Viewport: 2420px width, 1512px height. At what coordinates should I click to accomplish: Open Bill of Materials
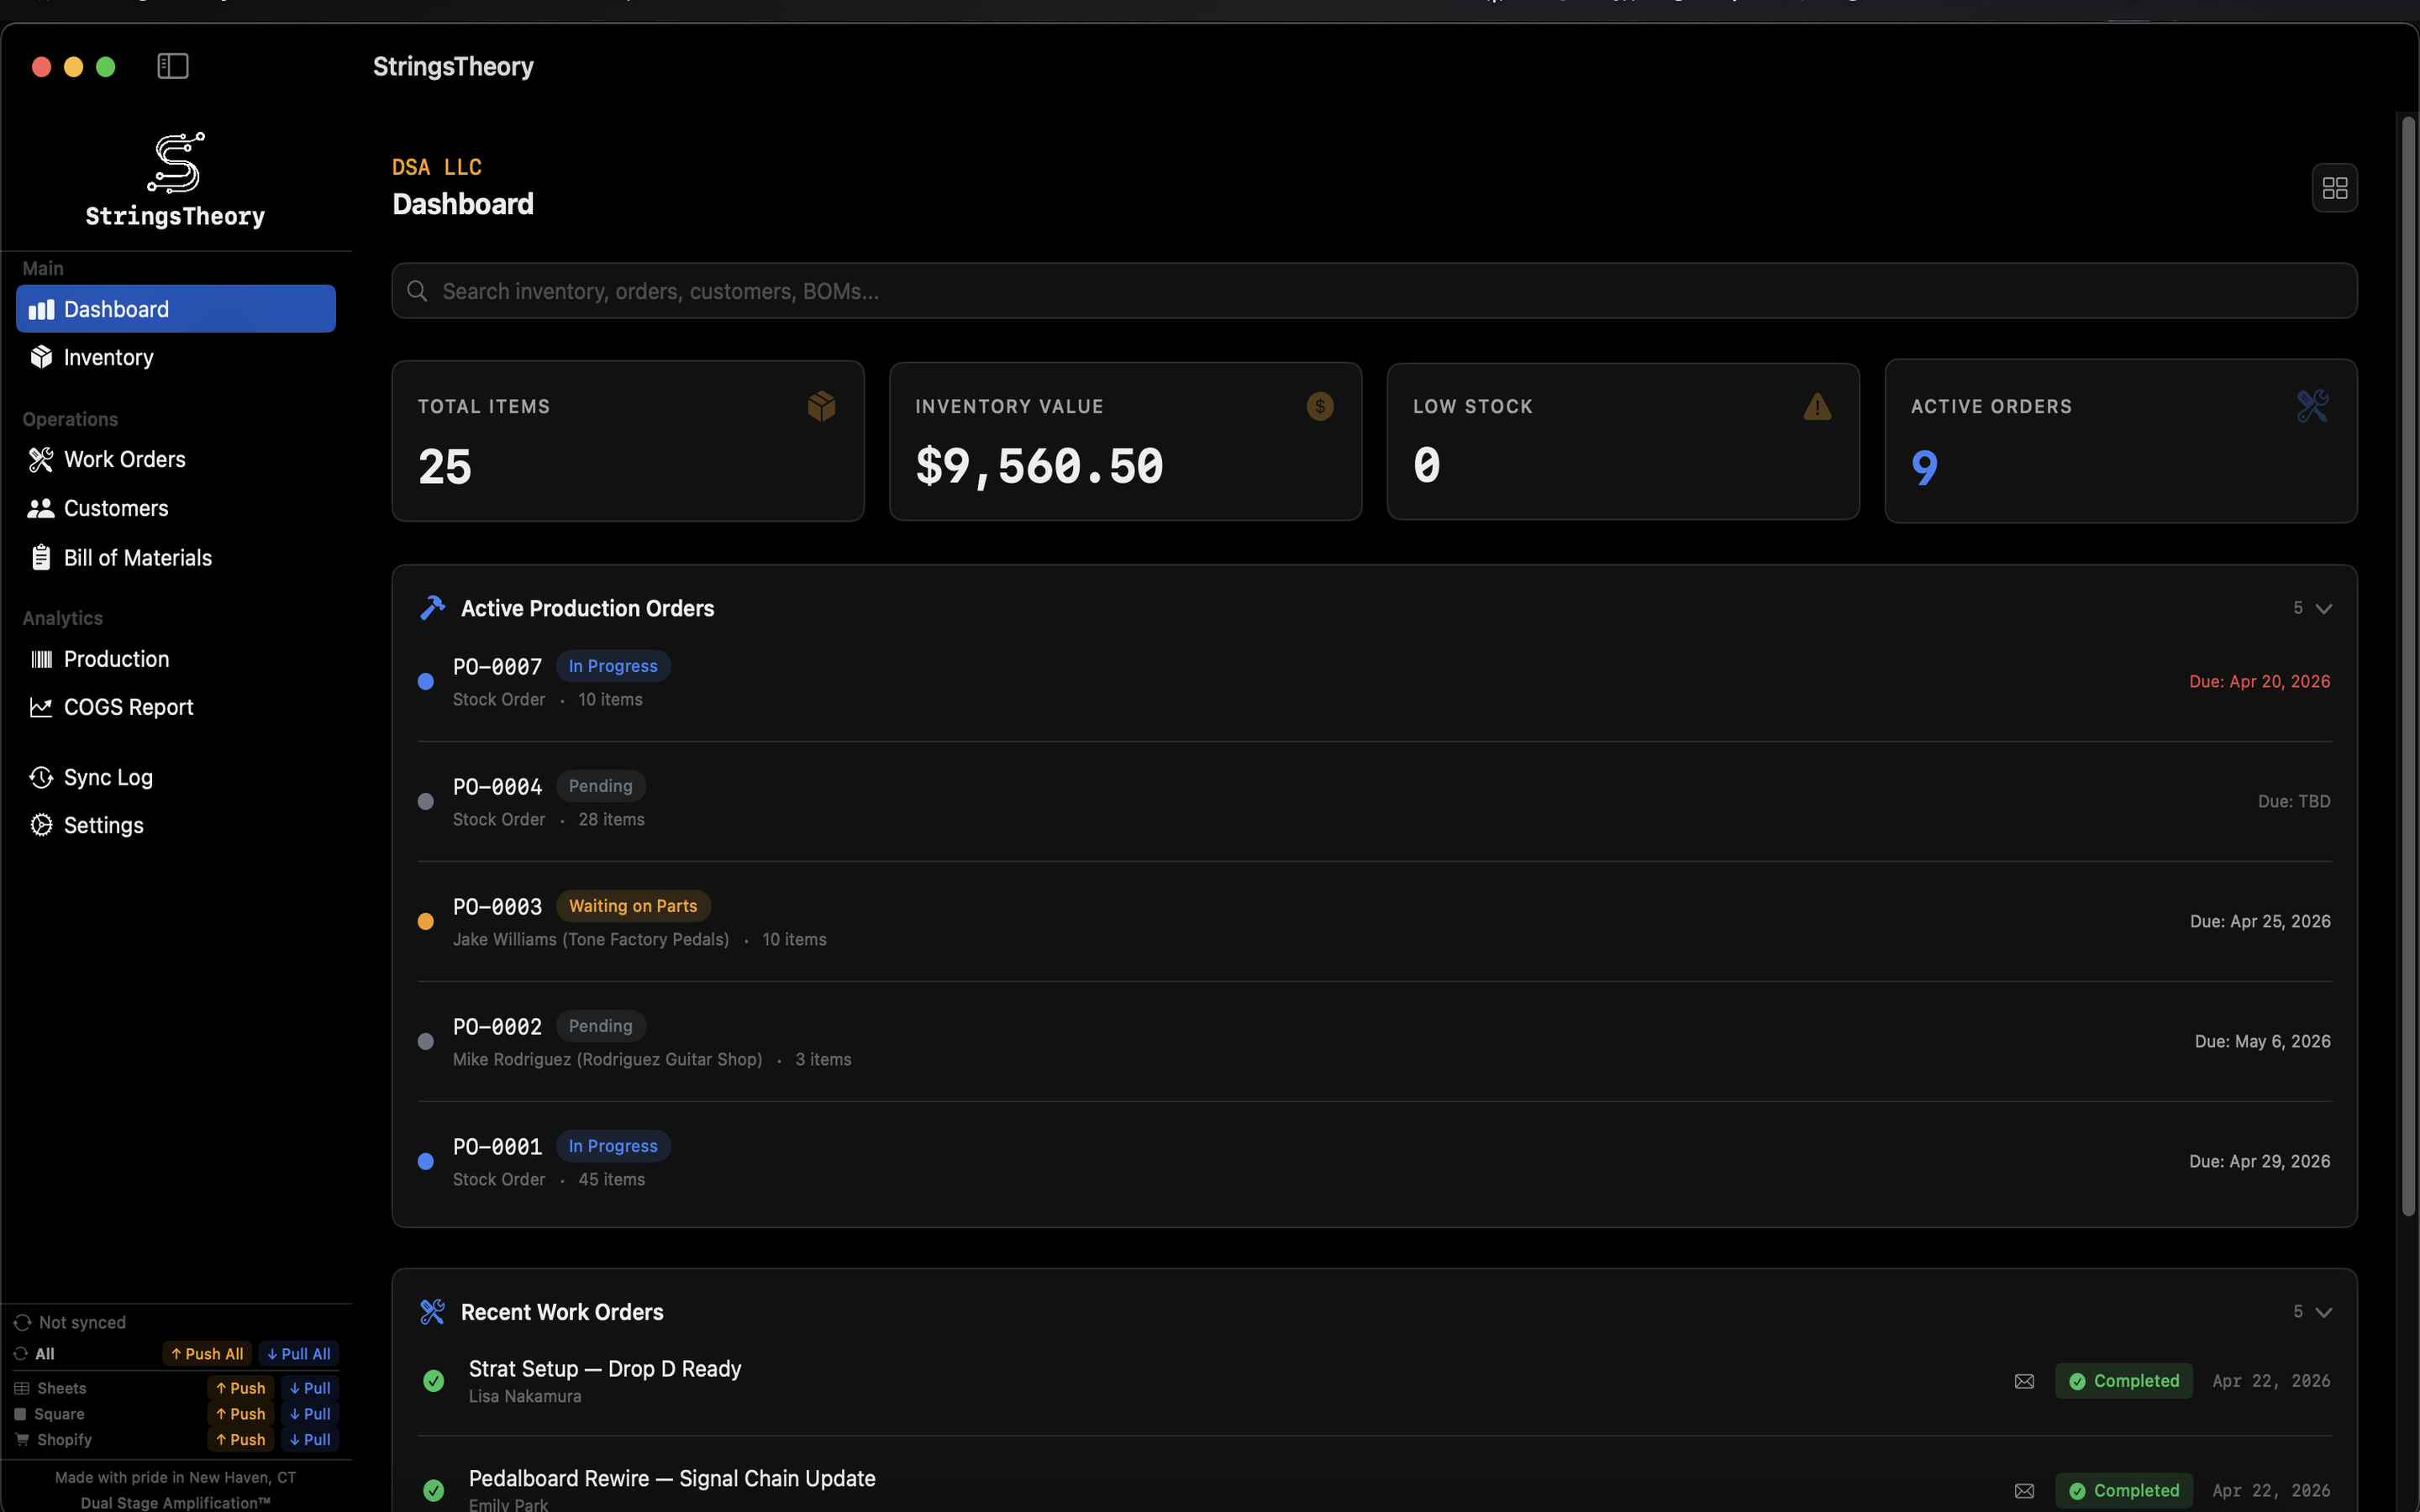coord(137,557)
